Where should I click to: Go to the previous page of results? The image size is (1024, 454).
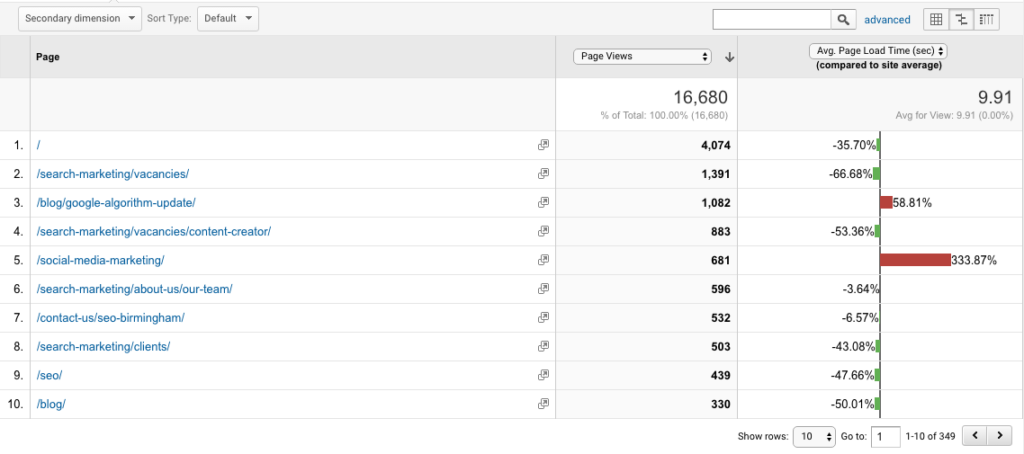tap(974, 435)
